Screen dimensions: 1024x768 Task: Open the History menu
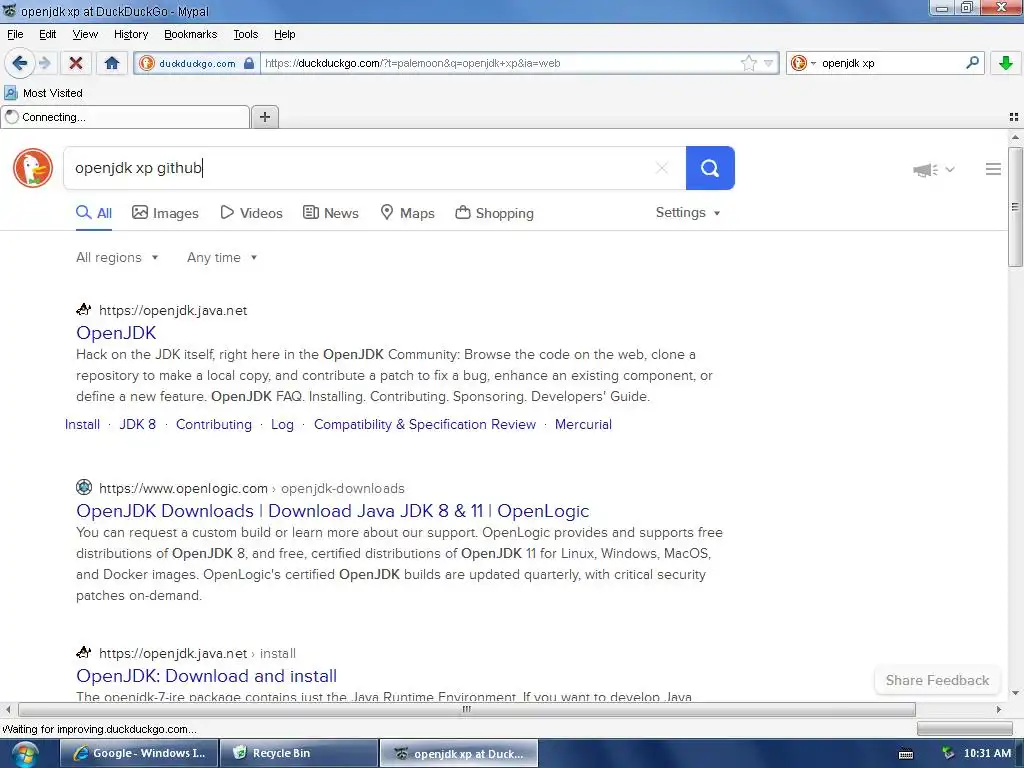(x=131, y=35)
